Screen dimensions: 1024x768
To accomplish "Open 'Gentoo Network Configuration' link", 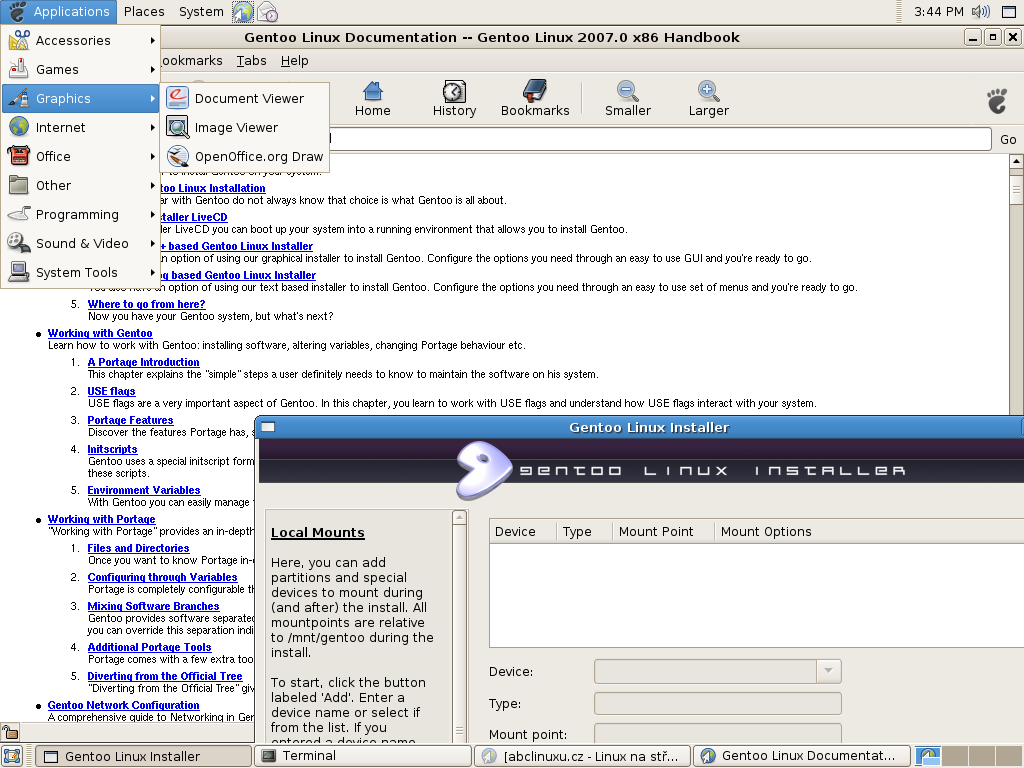I will 123,705.
